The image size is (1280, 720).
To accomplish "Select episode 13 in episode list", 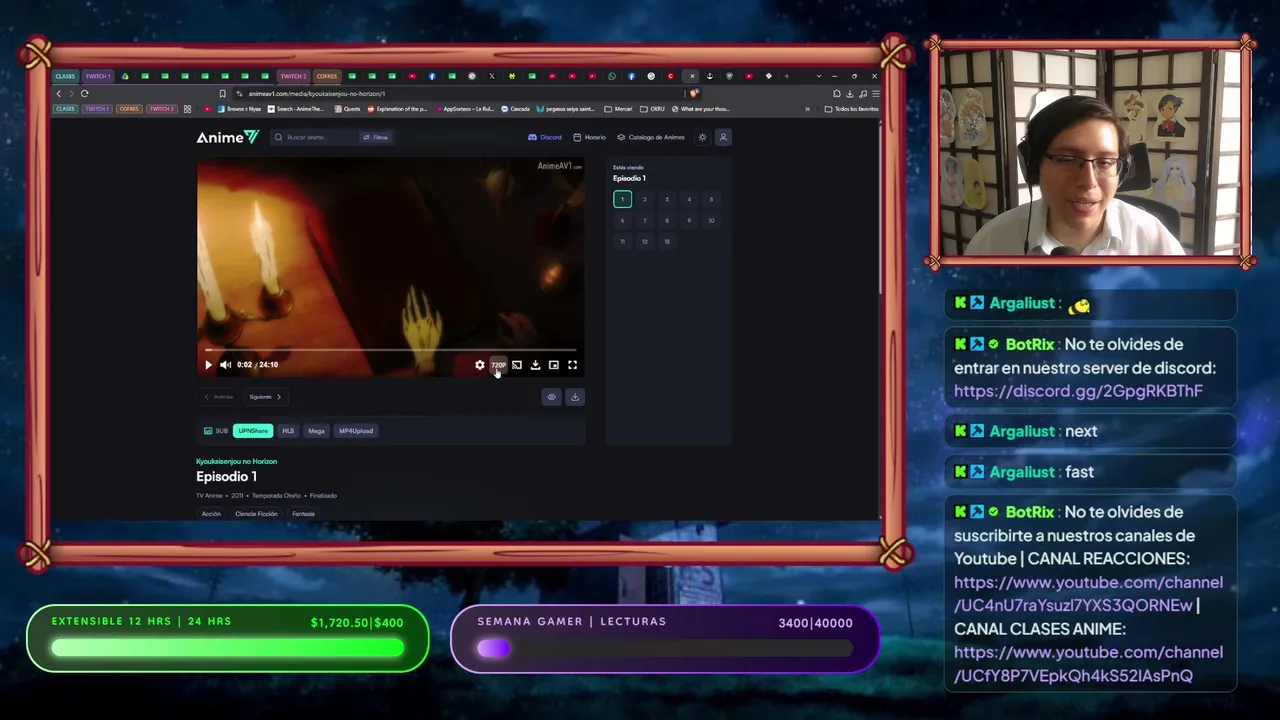I will click(x=667, y=241).
